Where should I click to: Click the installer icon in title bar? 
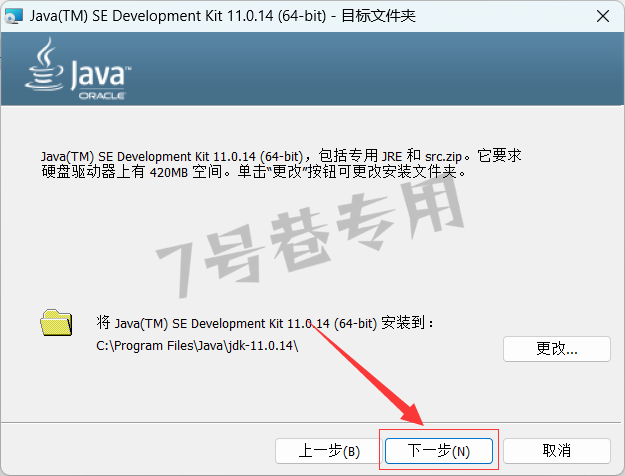pyautogui.click(x=13, y=16)
